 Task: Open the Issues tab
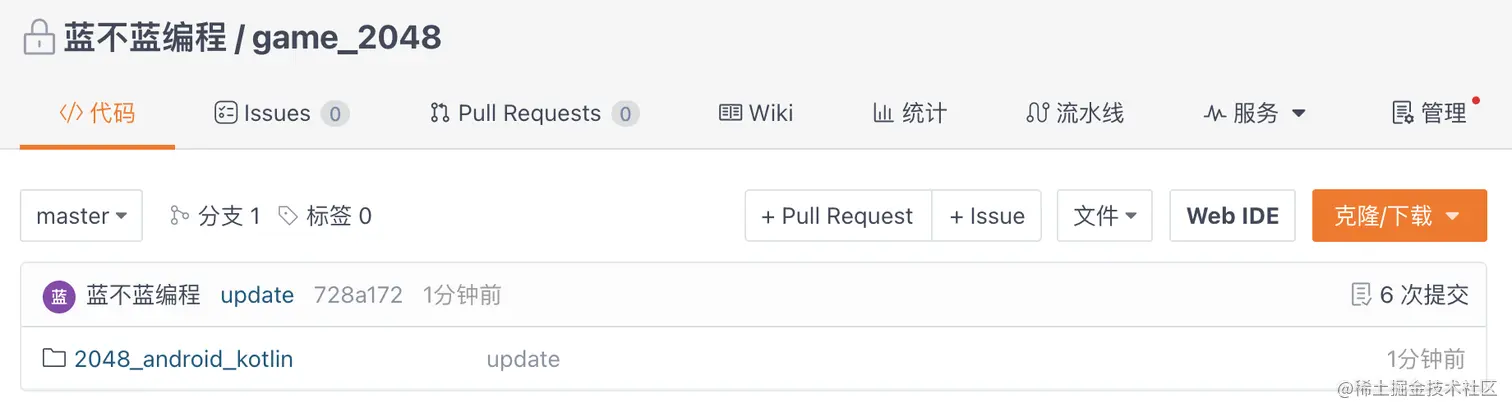pos(281,113)
